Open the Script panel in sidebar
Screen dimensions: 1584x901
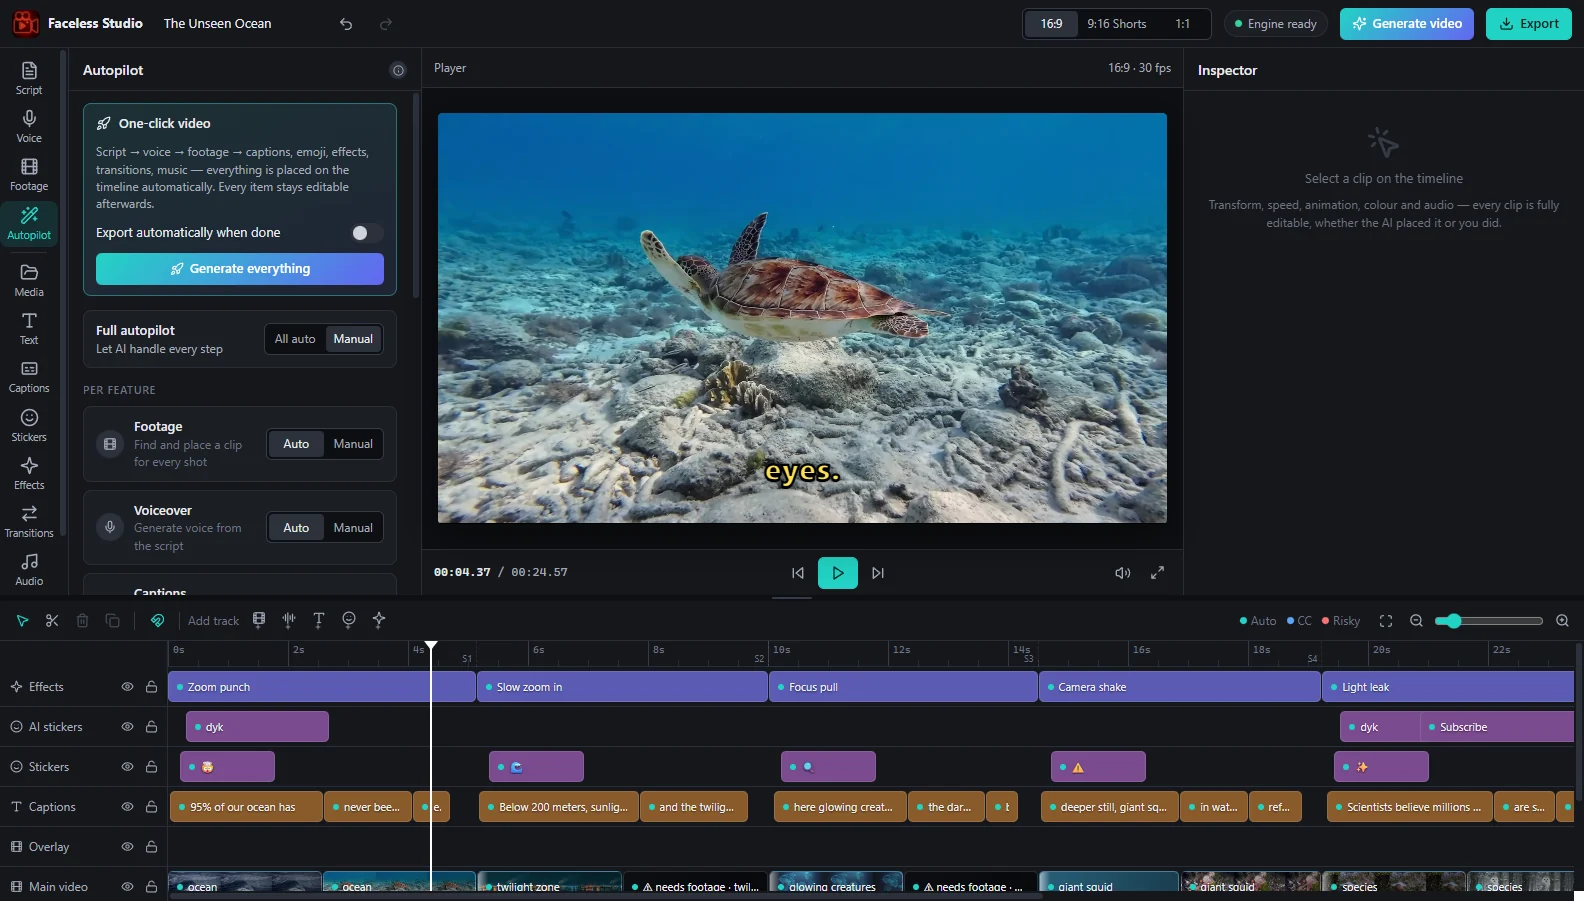29,78
